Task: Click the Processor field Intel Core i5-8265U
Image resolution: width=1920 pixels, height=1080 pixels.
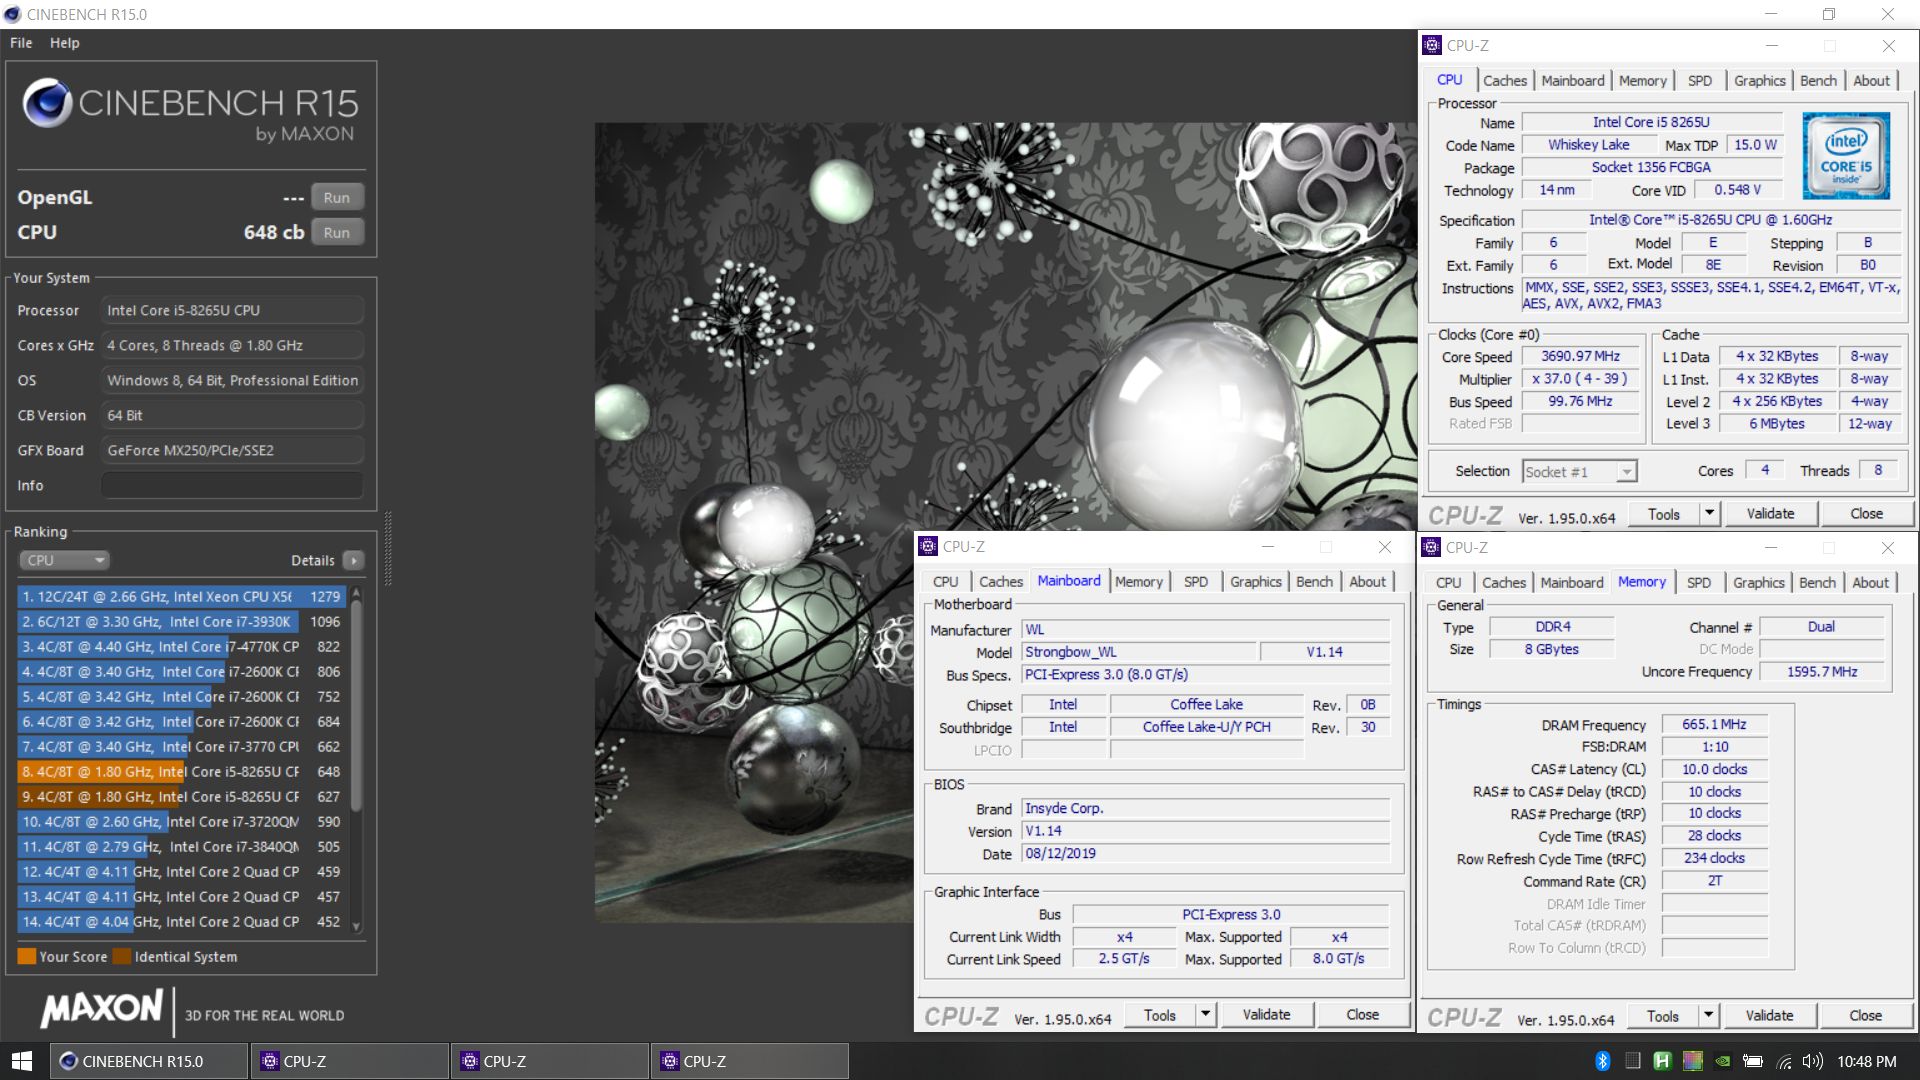Action: coord(232,310)
